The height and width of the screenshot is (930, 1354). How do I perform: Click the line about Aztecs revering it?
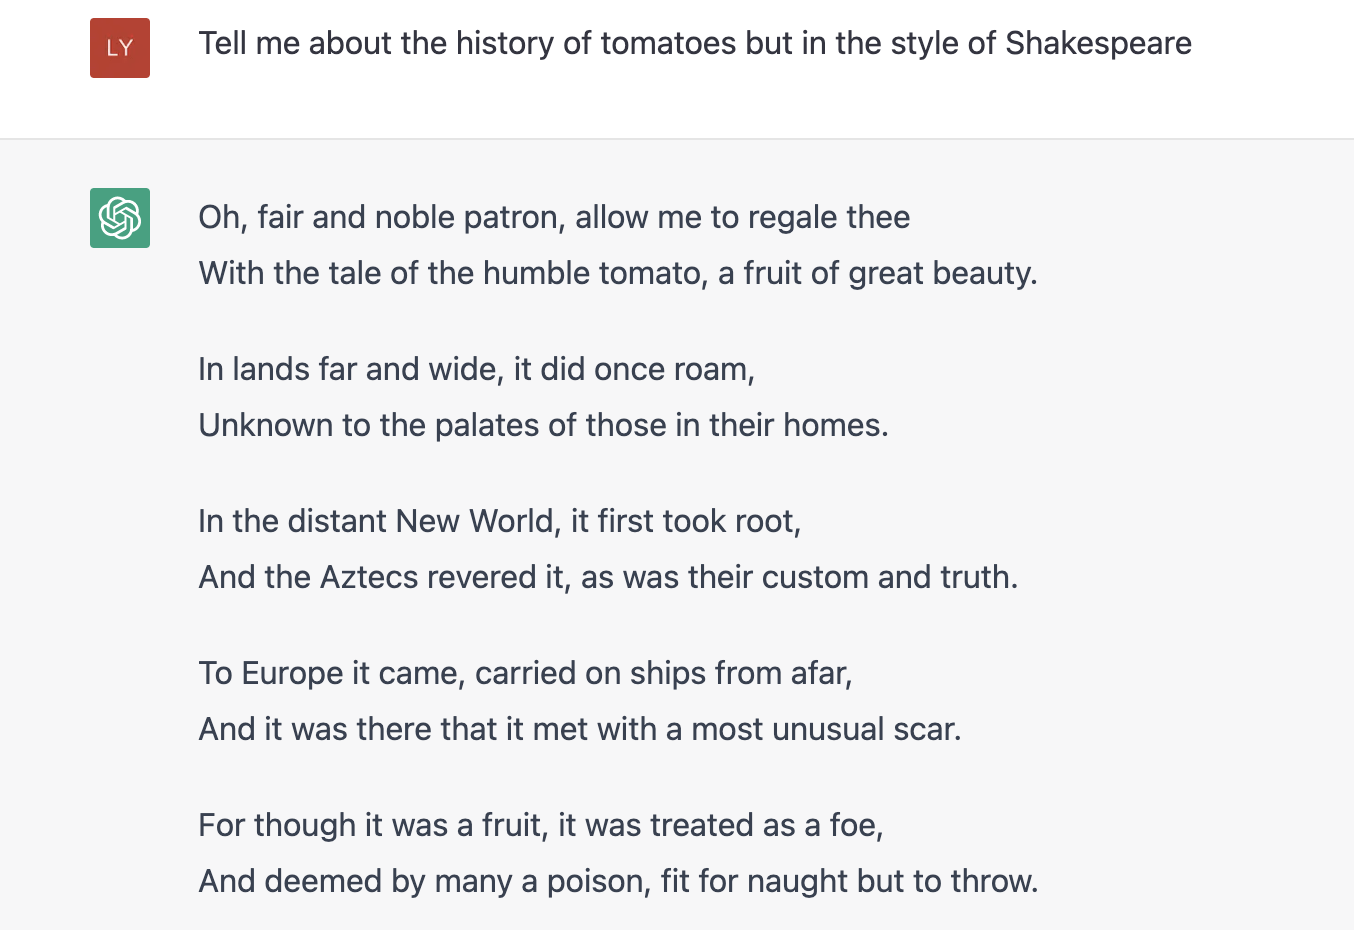(x=608, y=577)
